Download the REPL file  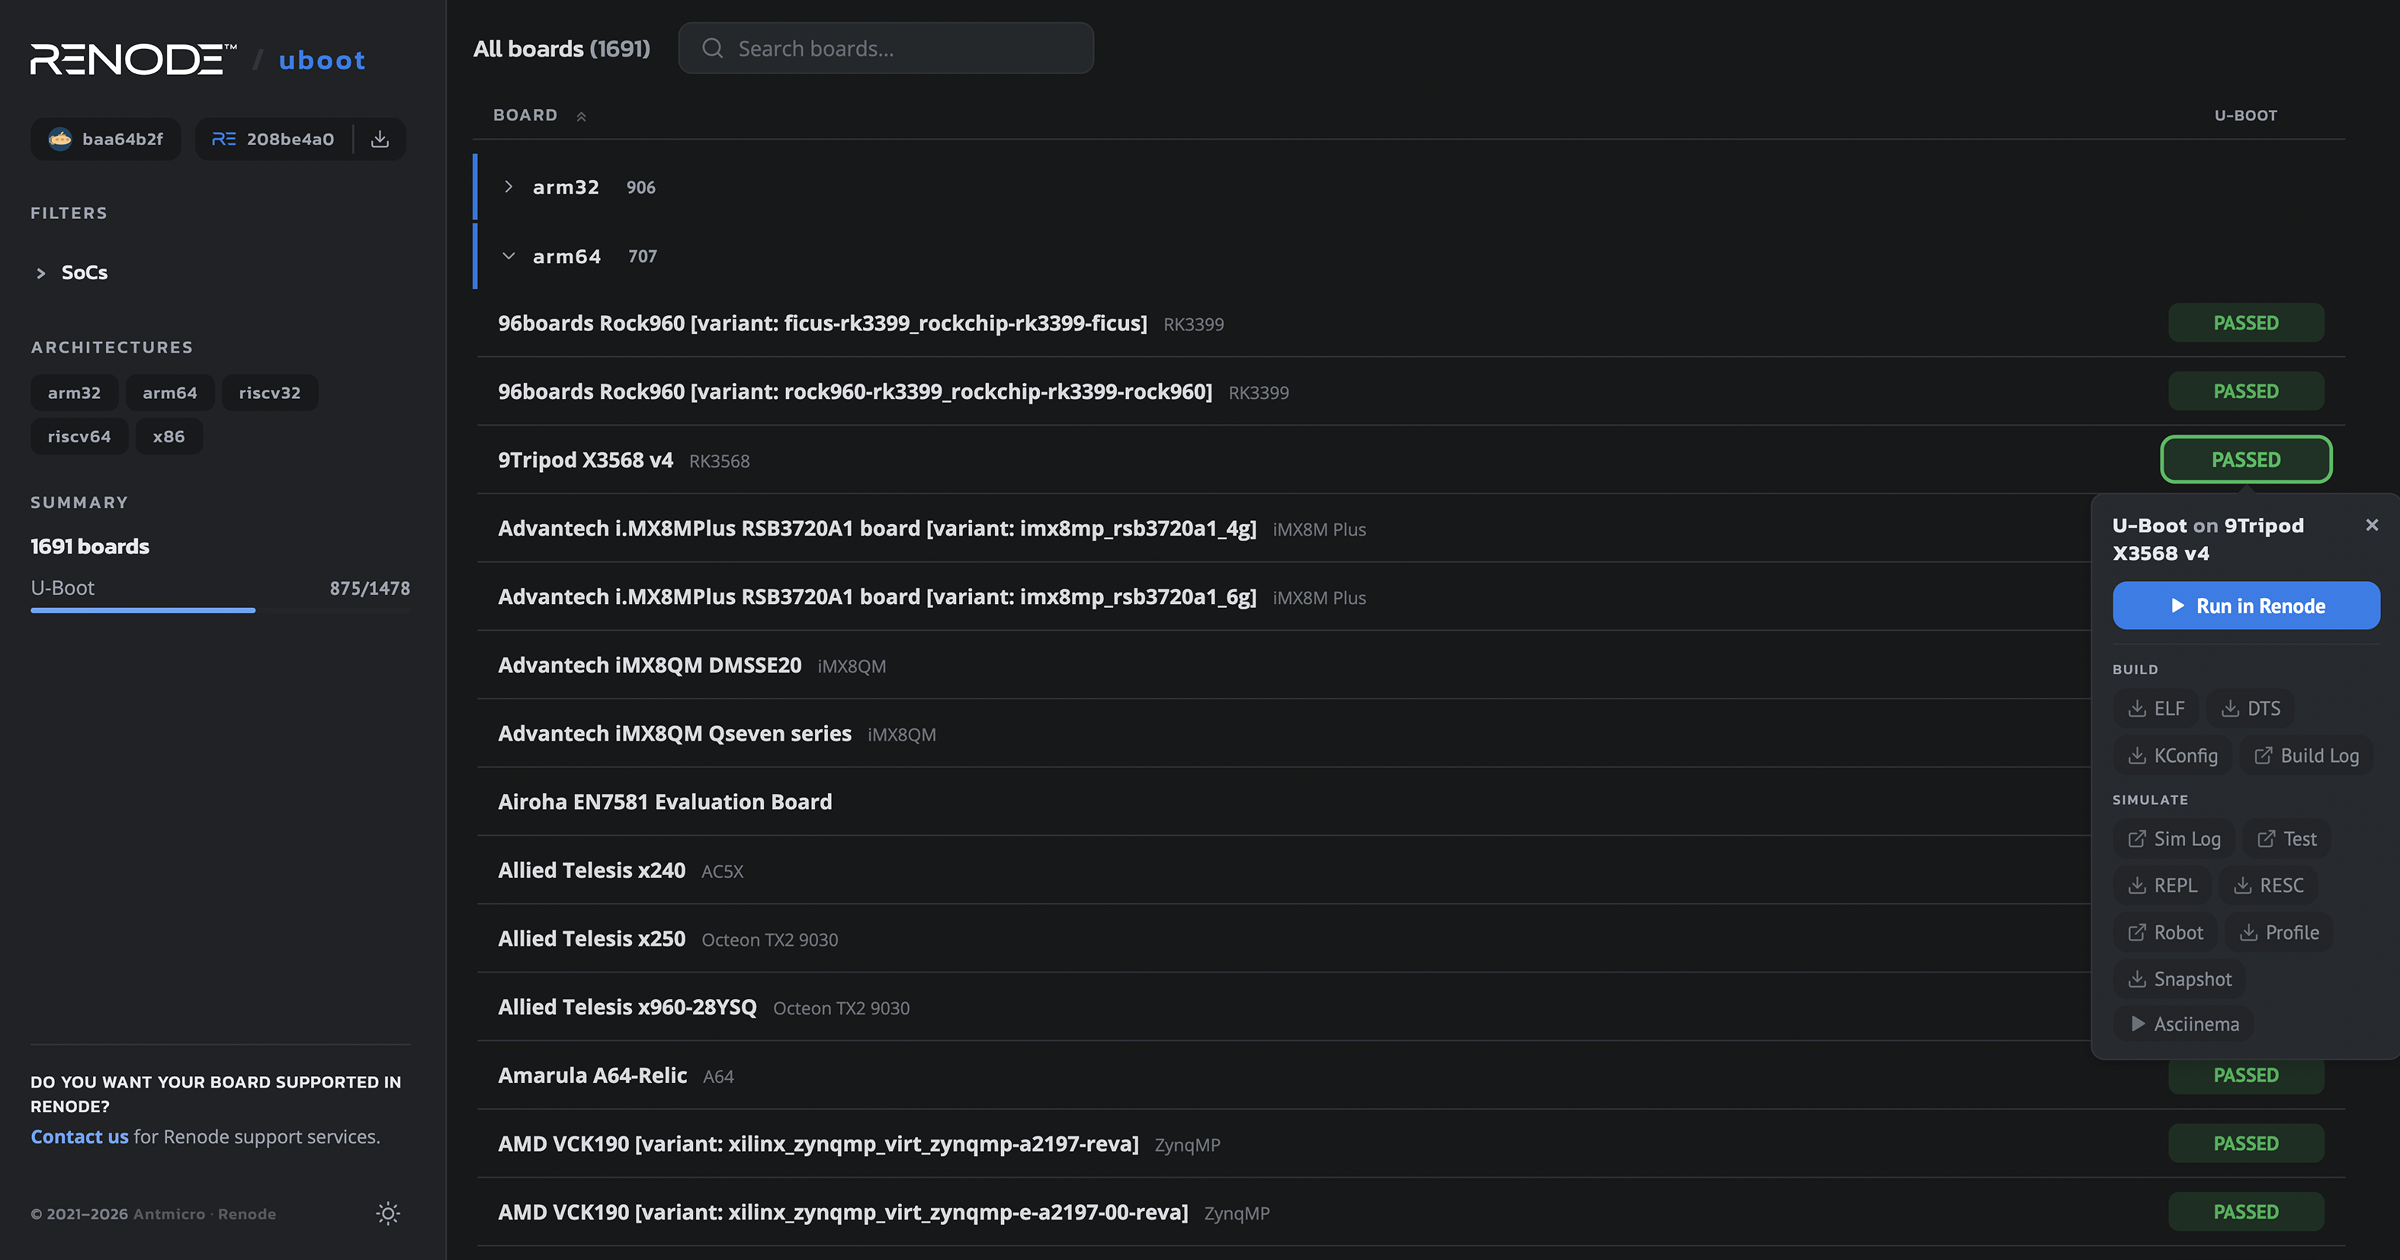click(2163, 885)
